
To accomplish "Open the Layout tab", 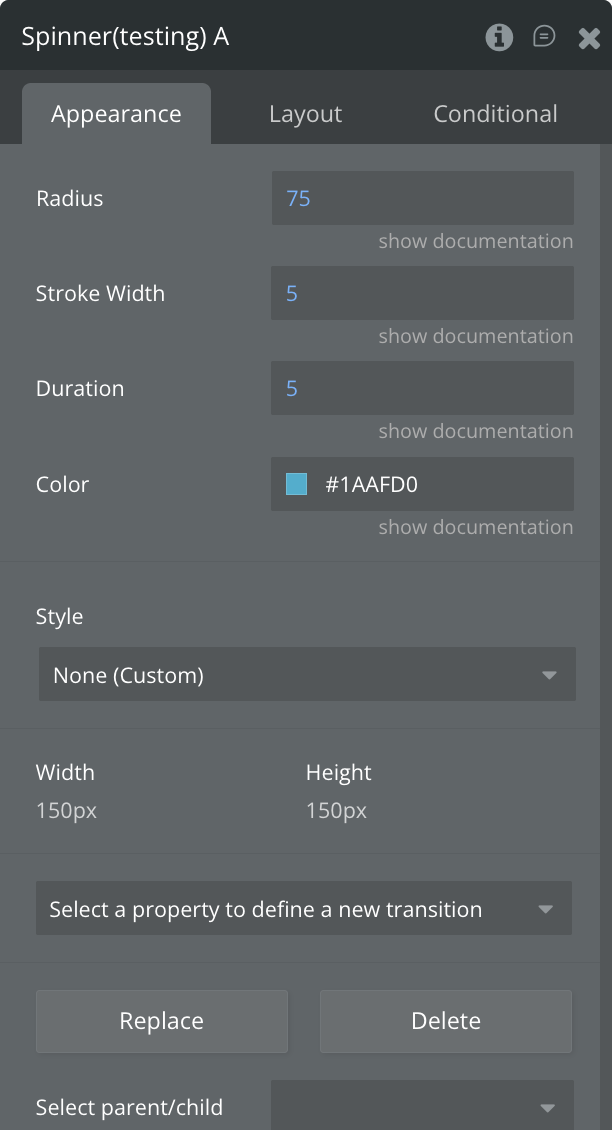I will click(305, 114).
